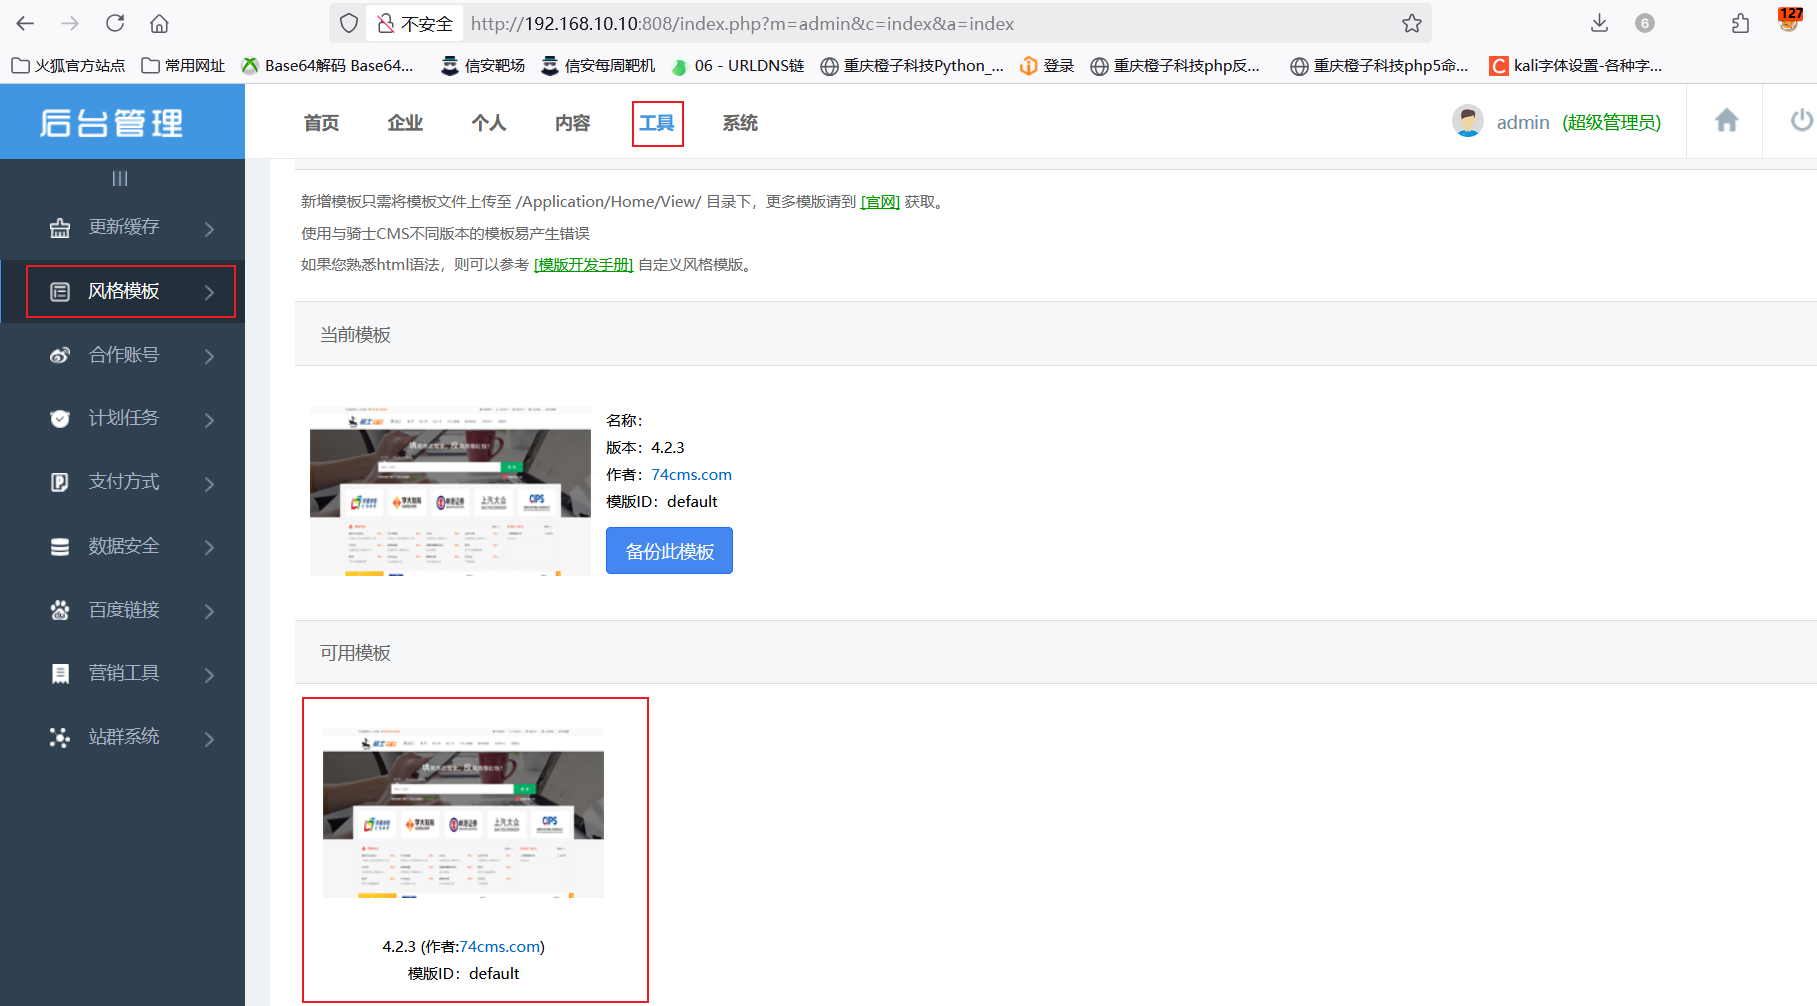This screenshot has width=1817, height=1006.
Task: Click the power logout icon
Action: point(1801,121)
